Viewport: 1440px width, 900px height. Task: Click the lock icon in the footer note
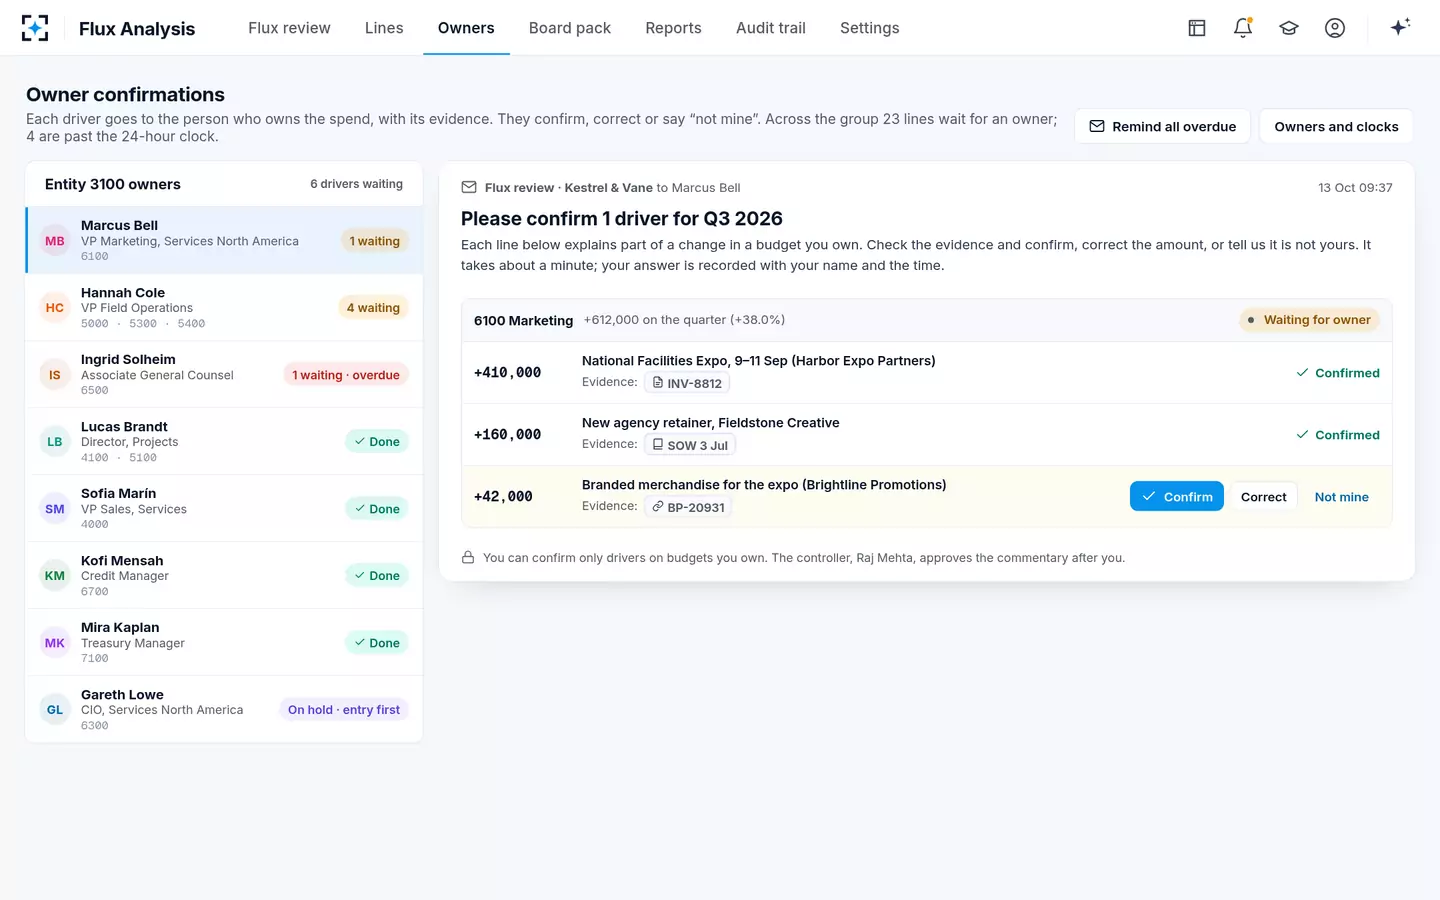[x=468, y=557]
